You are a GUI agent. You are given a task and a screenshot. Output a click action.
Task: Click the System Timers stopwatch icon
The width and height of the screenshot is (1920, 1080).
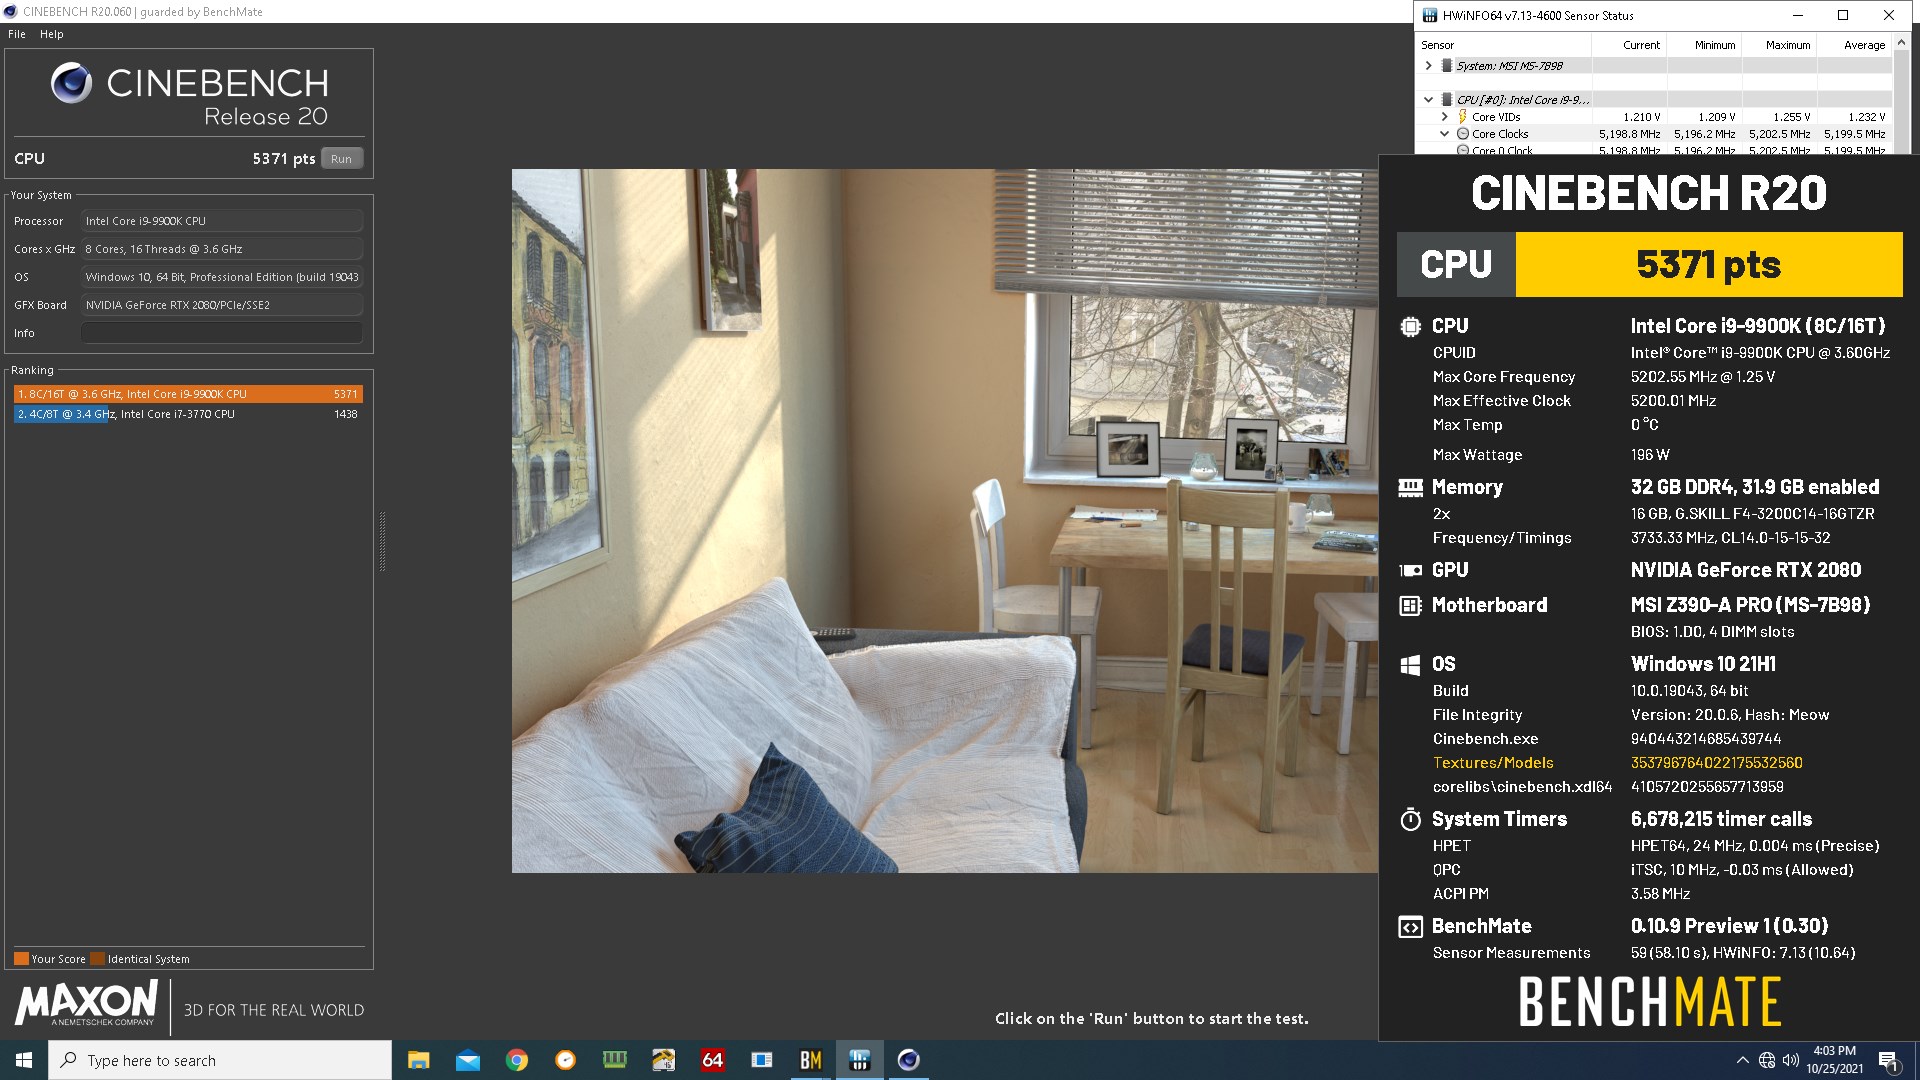click(1410, 819)
